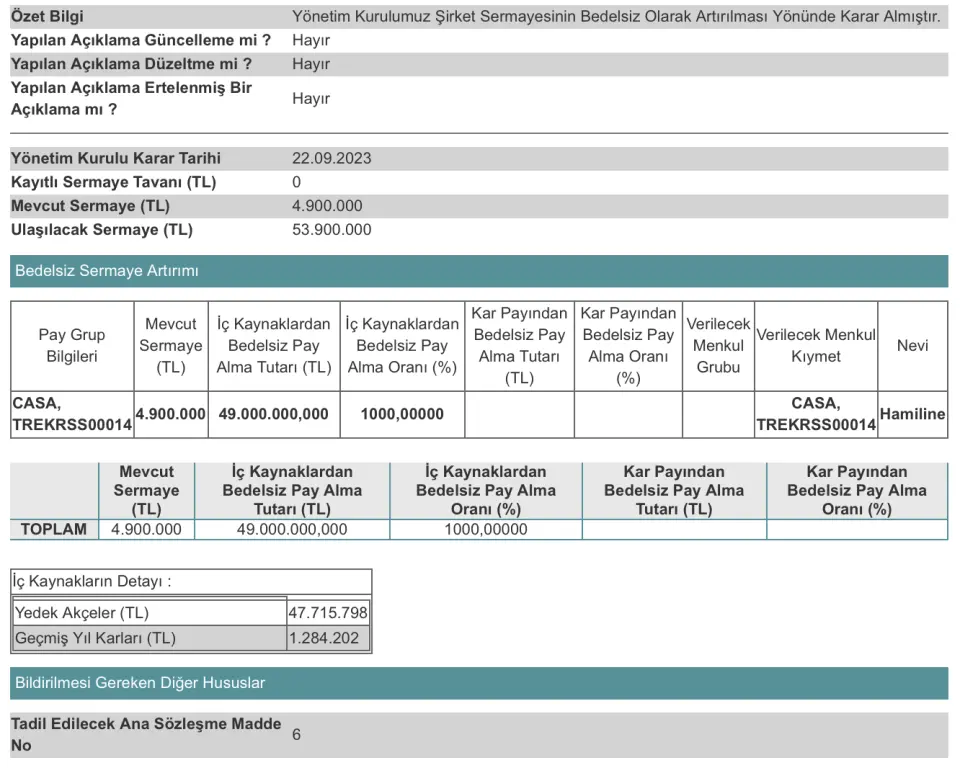Click the Verilecek Menkul Grubu column header
The image size is (960, 768).
click(x=718, y=346)
